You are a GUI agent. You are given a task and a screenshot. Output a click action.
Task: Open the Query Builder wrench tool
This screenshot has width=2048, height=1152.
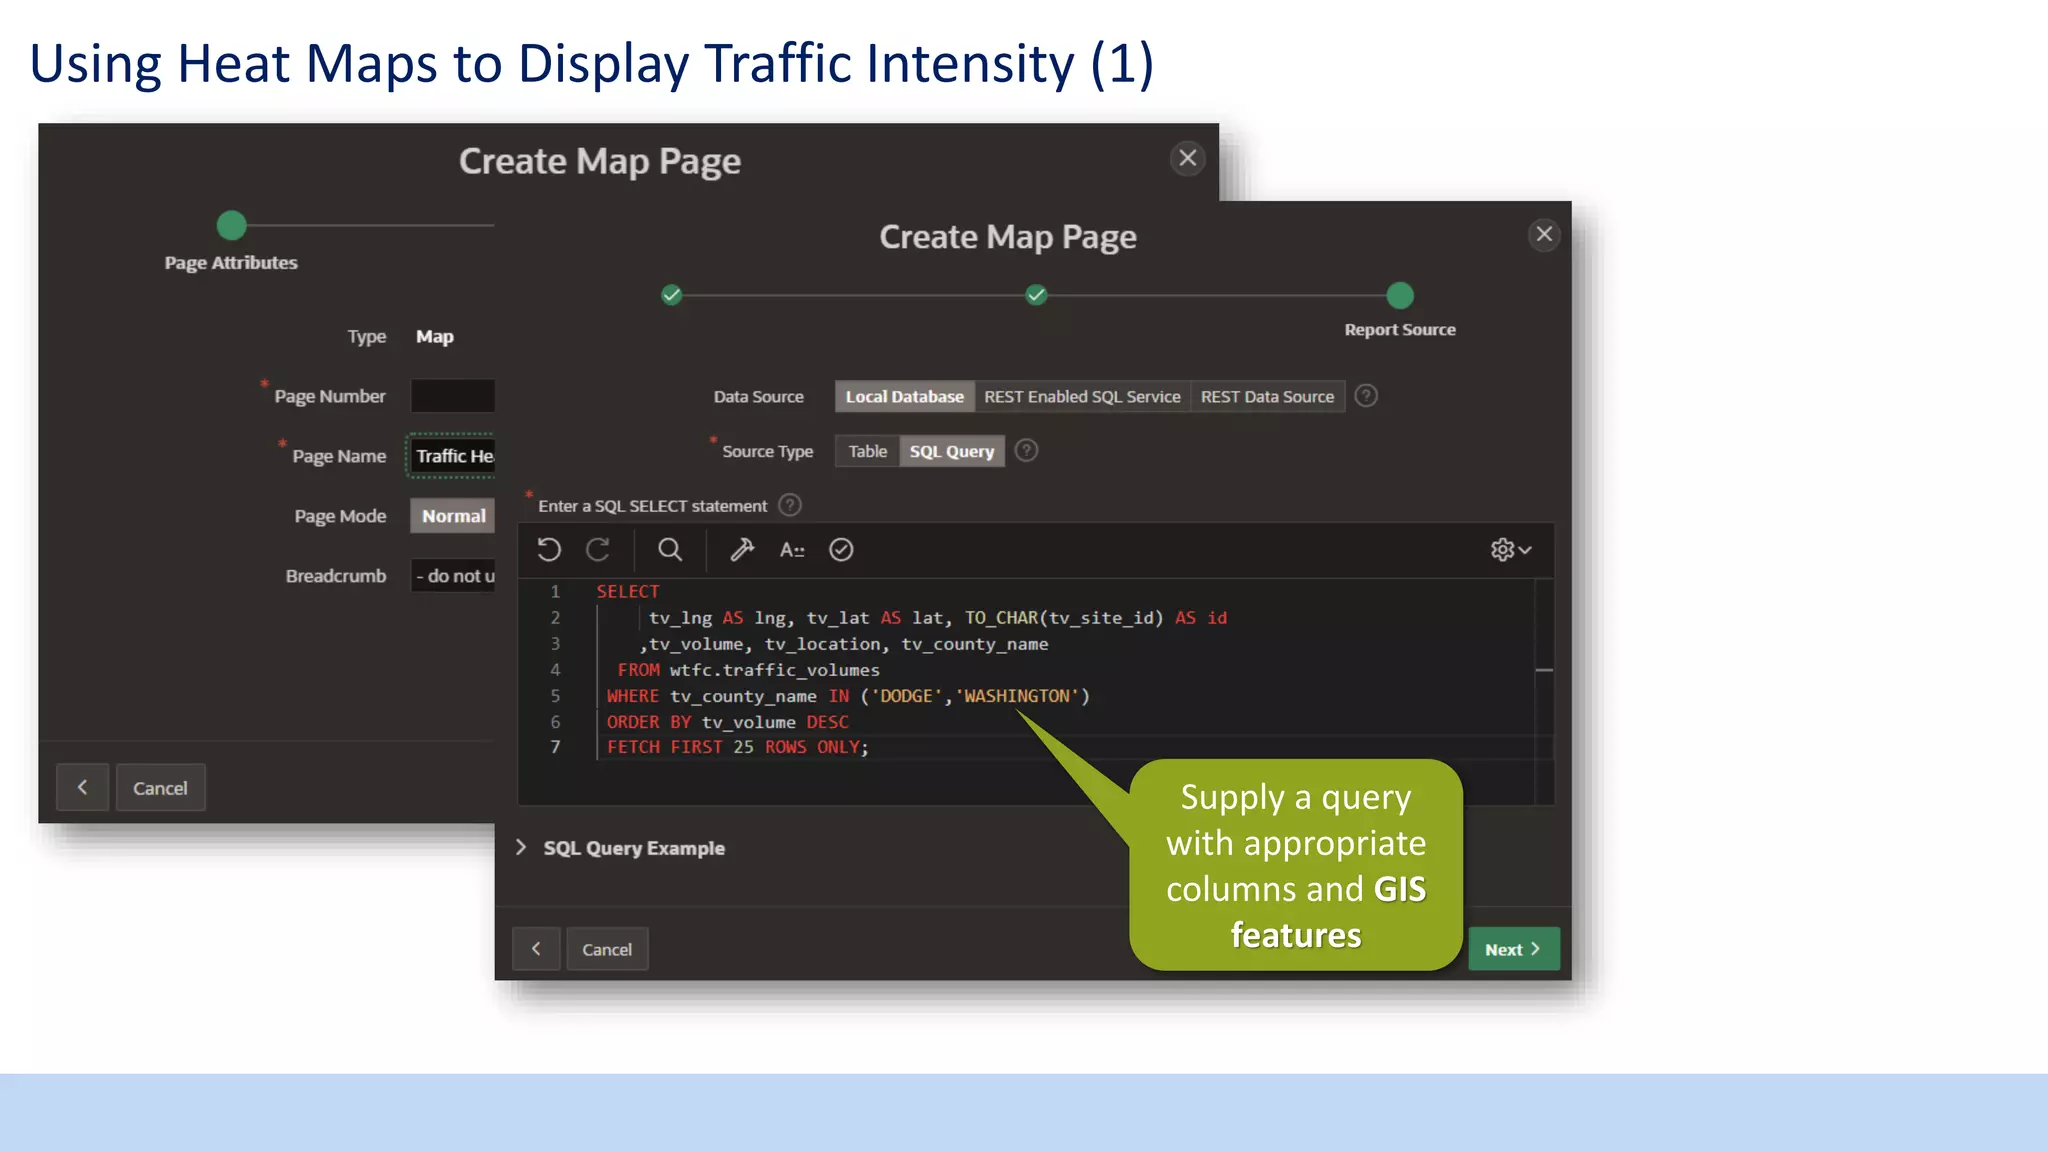[x=742, y=550]
